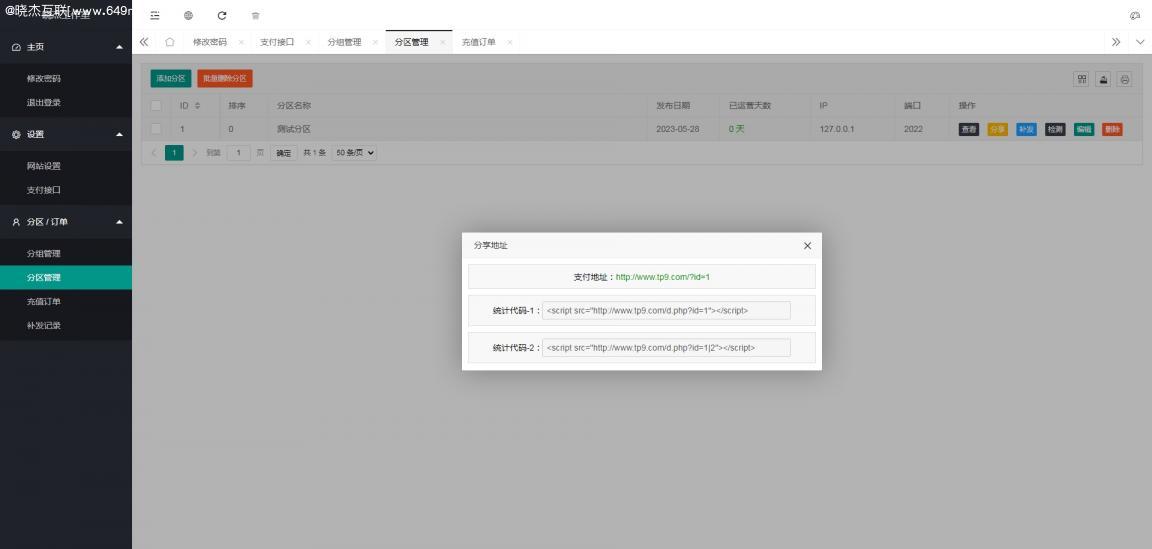Click the 统计代码-2 script field
This screenshot has width=1152, height=549.
pos(666,348)
